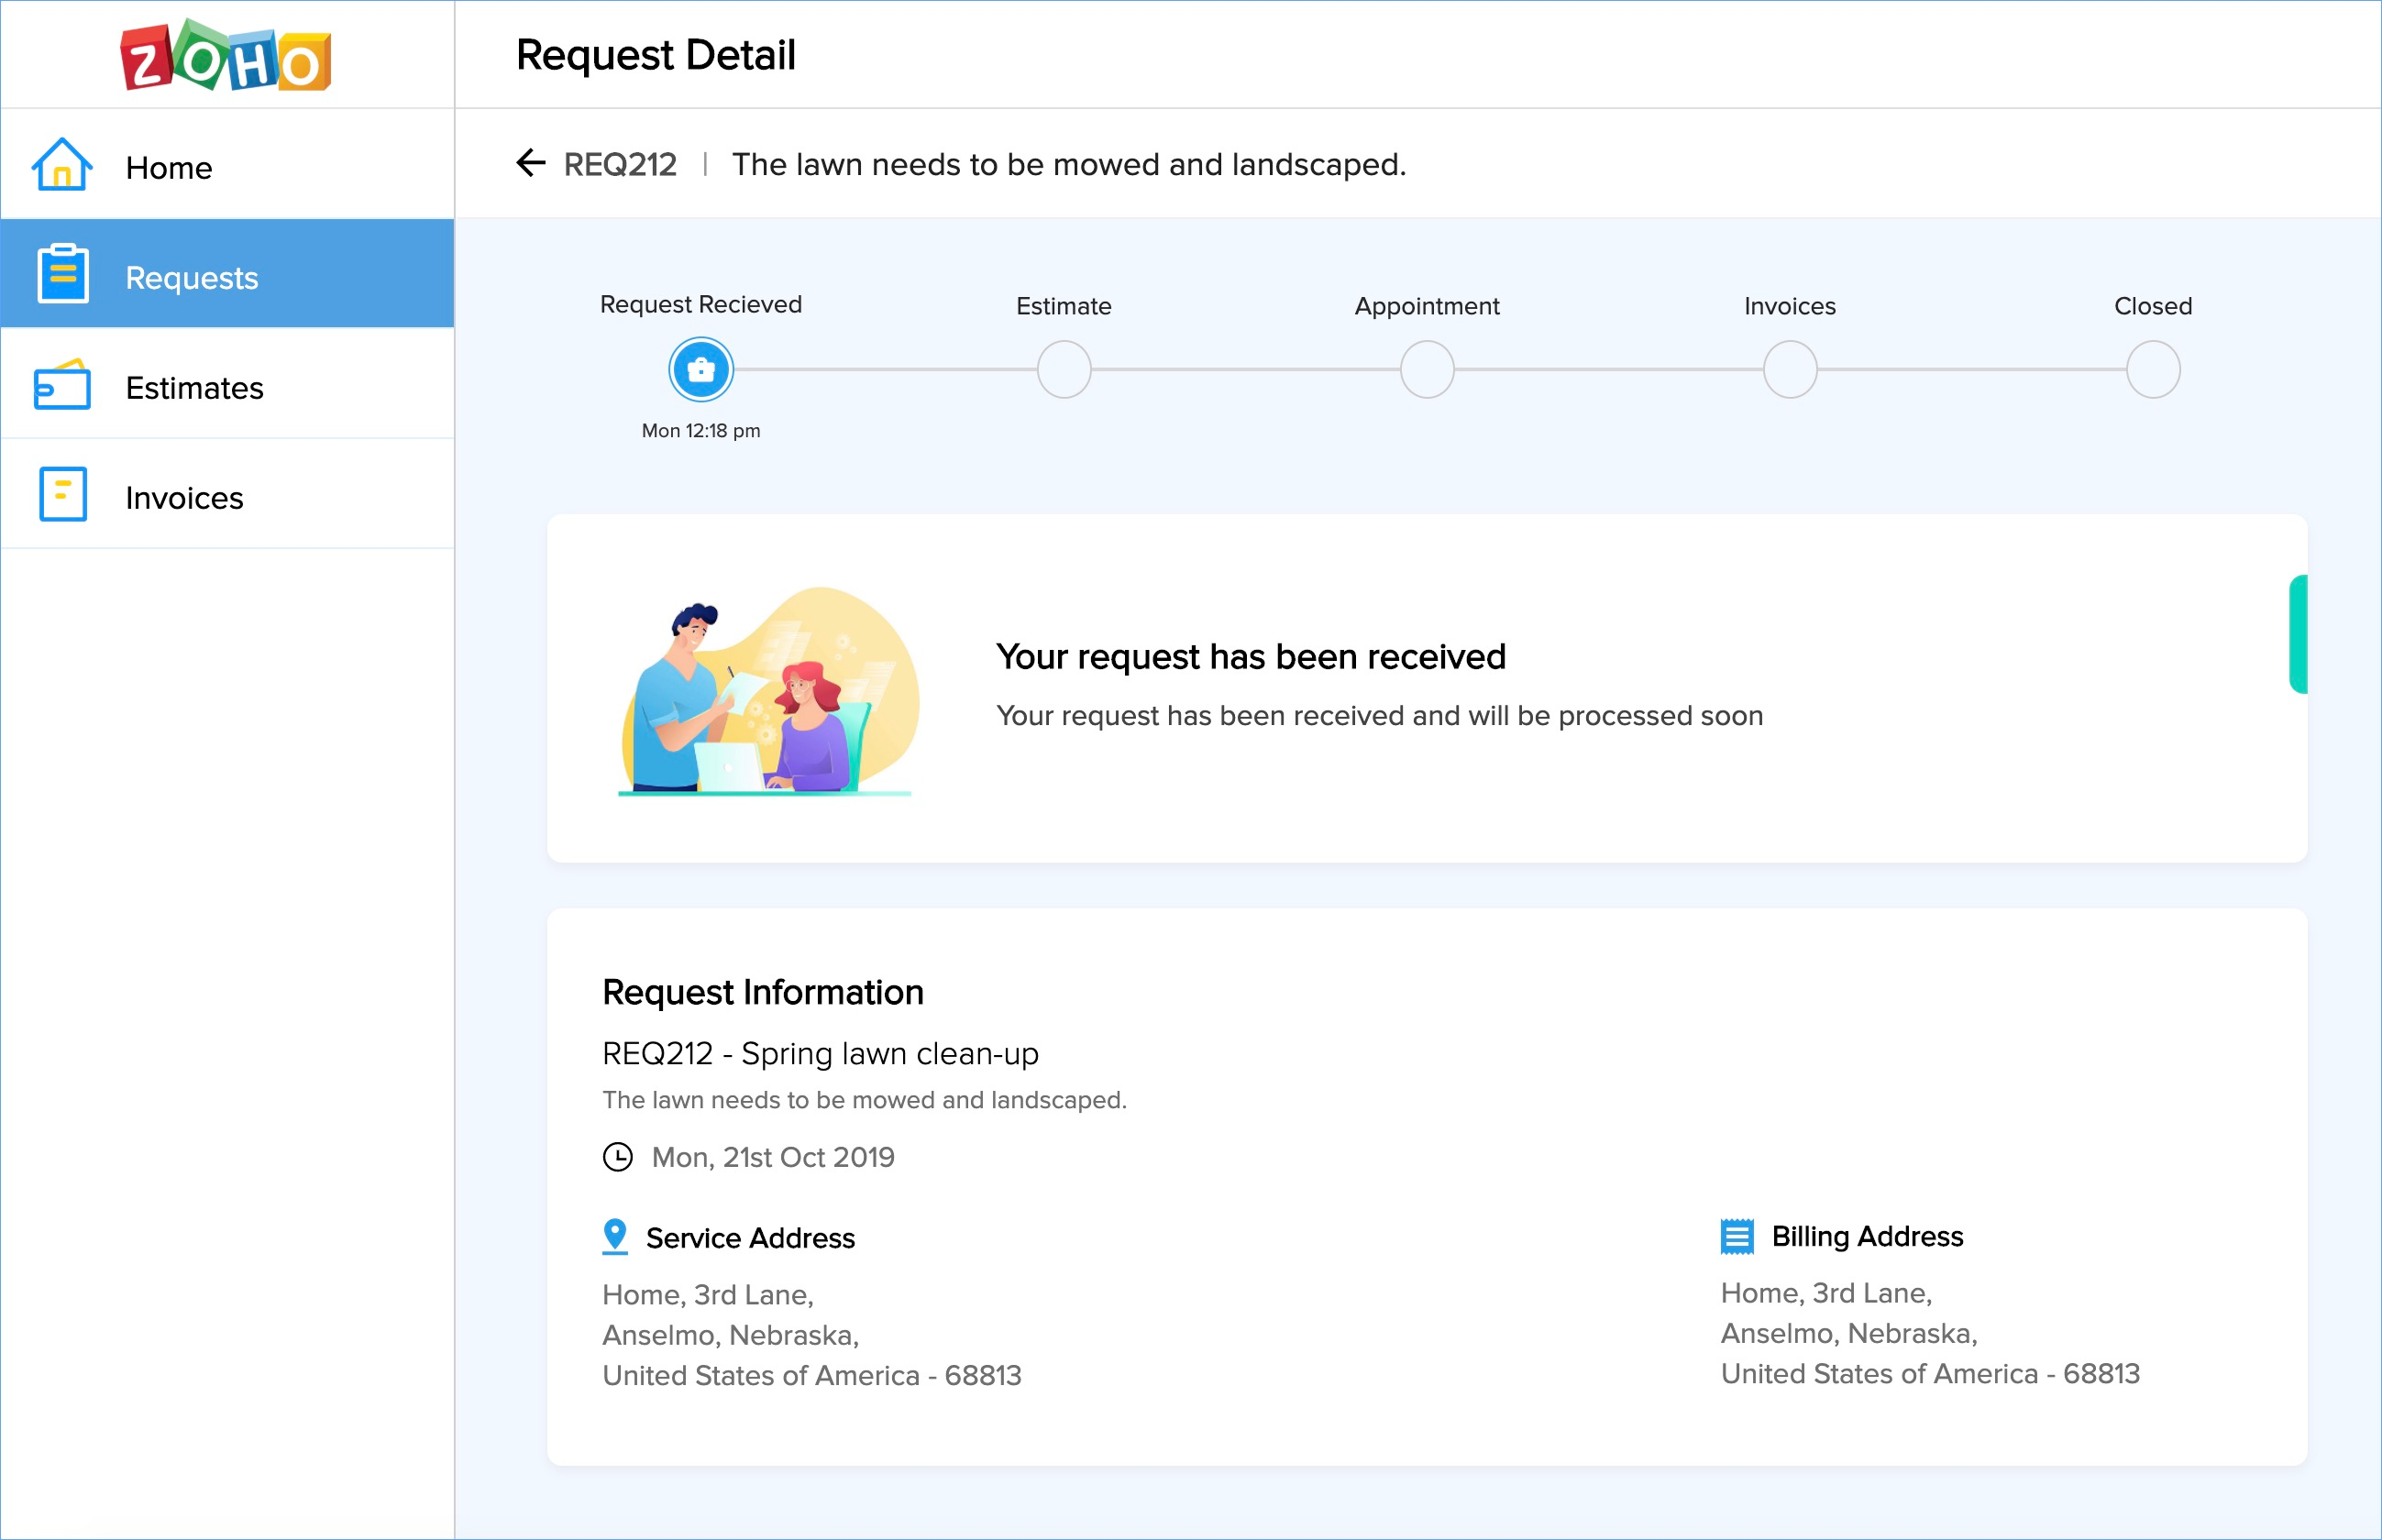This screenshot has height=1540, width=2382.
Task: Click the Service Address pin icon
Action: (x=615, y=1236)
